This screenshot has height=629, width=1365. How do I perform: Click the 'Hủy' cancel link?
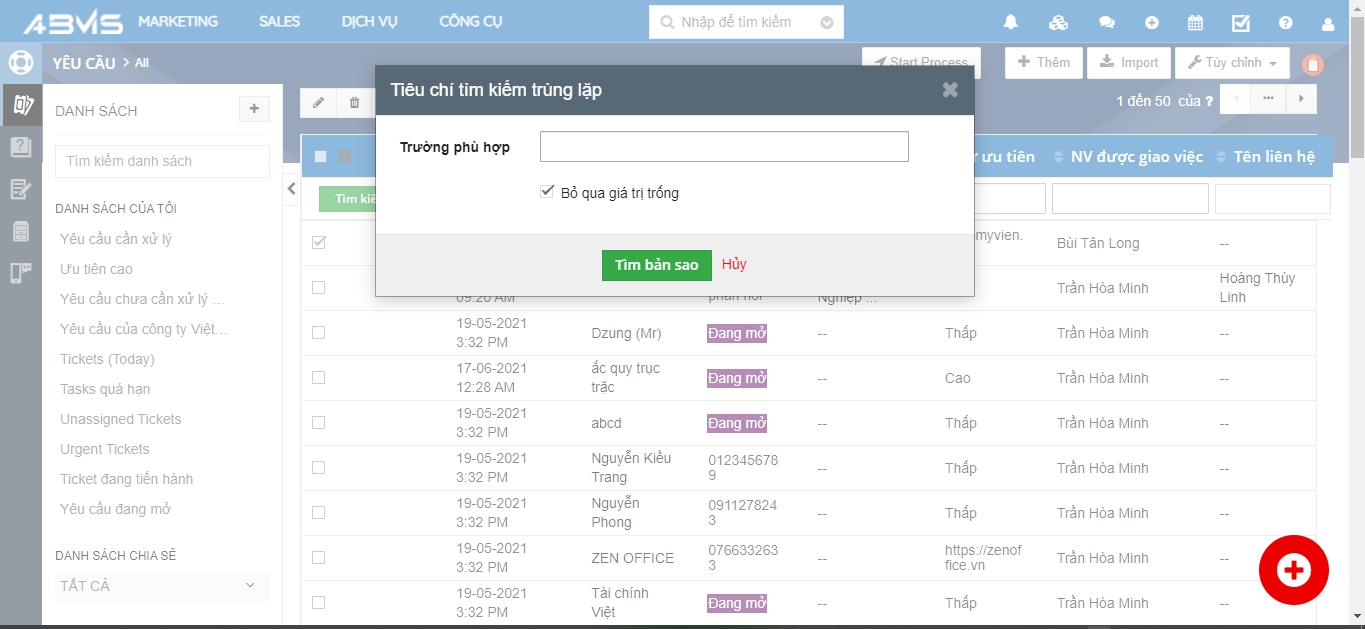point(734,264)
